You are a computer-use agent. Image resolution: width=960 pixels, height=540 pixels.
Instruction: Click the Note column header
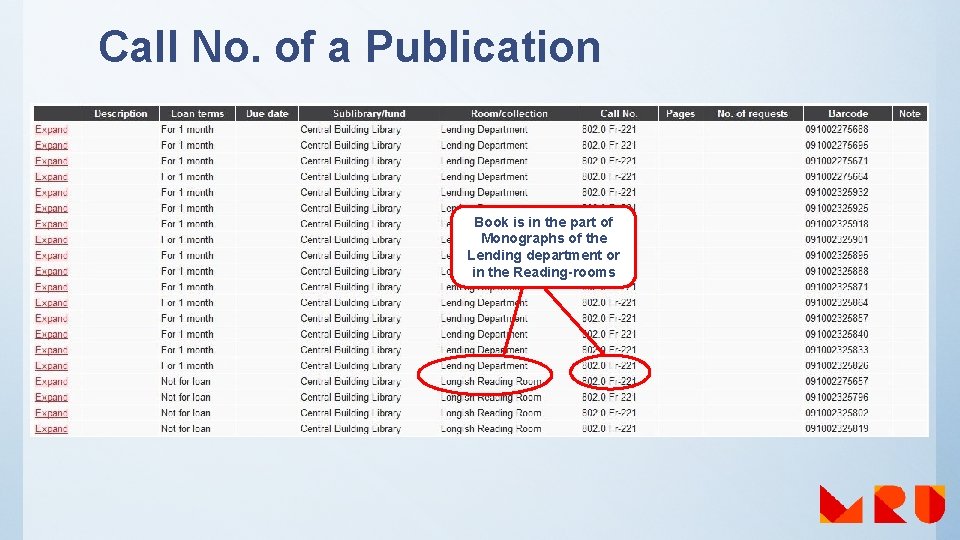click(910, 114)
